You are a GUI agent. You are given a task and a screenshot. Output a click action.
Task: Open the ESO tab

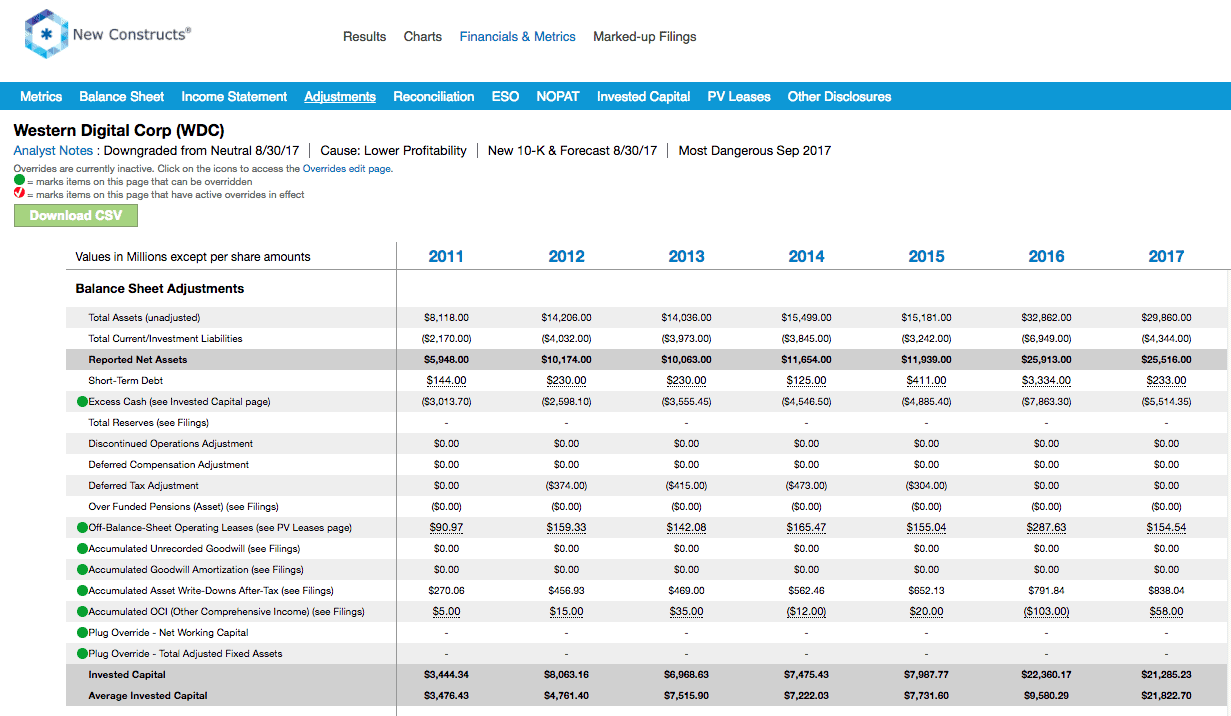505,97
